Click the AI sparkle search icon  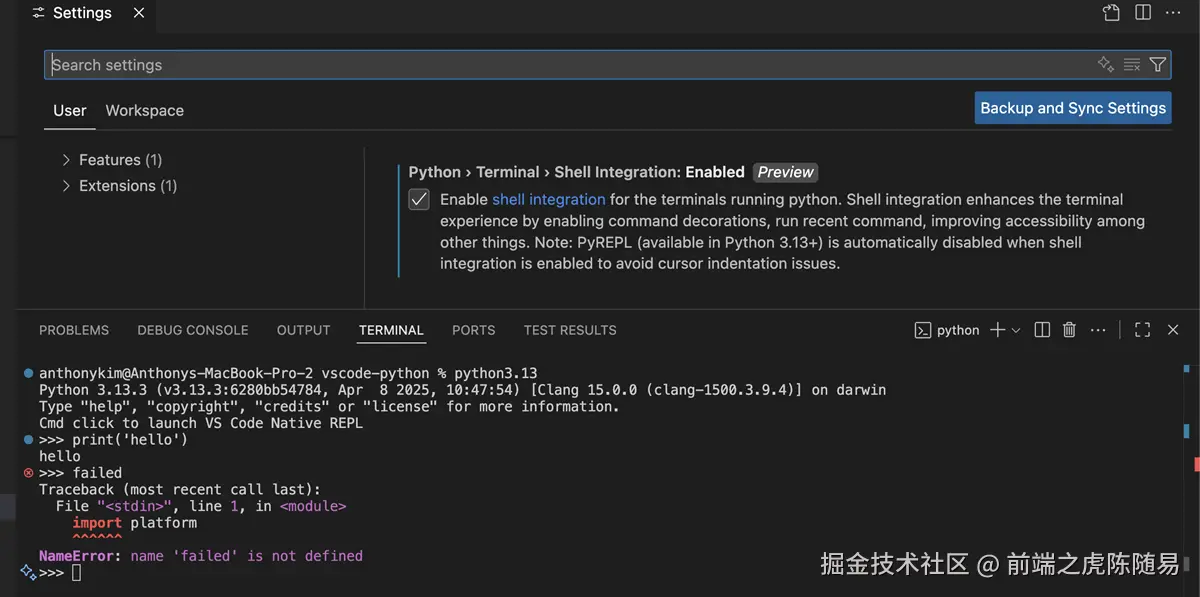(x=1106, y=65)
